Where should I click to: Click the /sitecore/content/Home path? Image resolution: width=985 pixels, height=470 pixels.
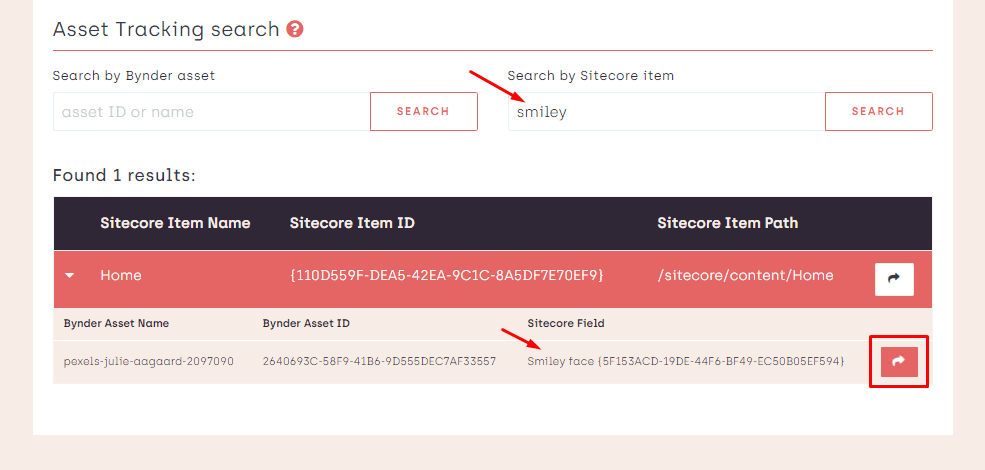tap(745, 275)
